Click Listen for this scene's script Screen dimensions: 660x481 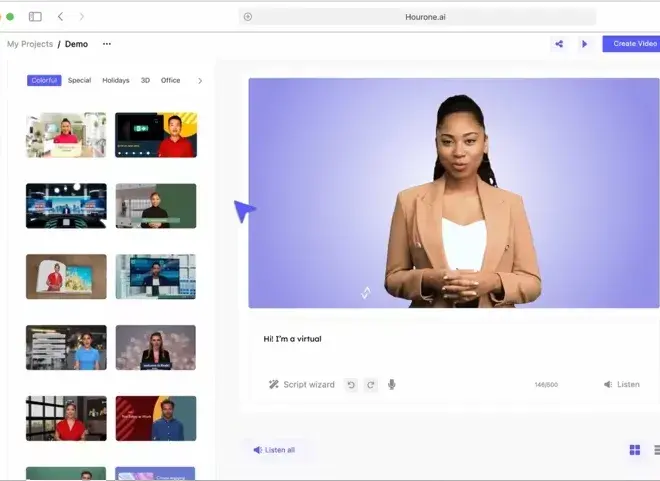(x=621, y=385)
